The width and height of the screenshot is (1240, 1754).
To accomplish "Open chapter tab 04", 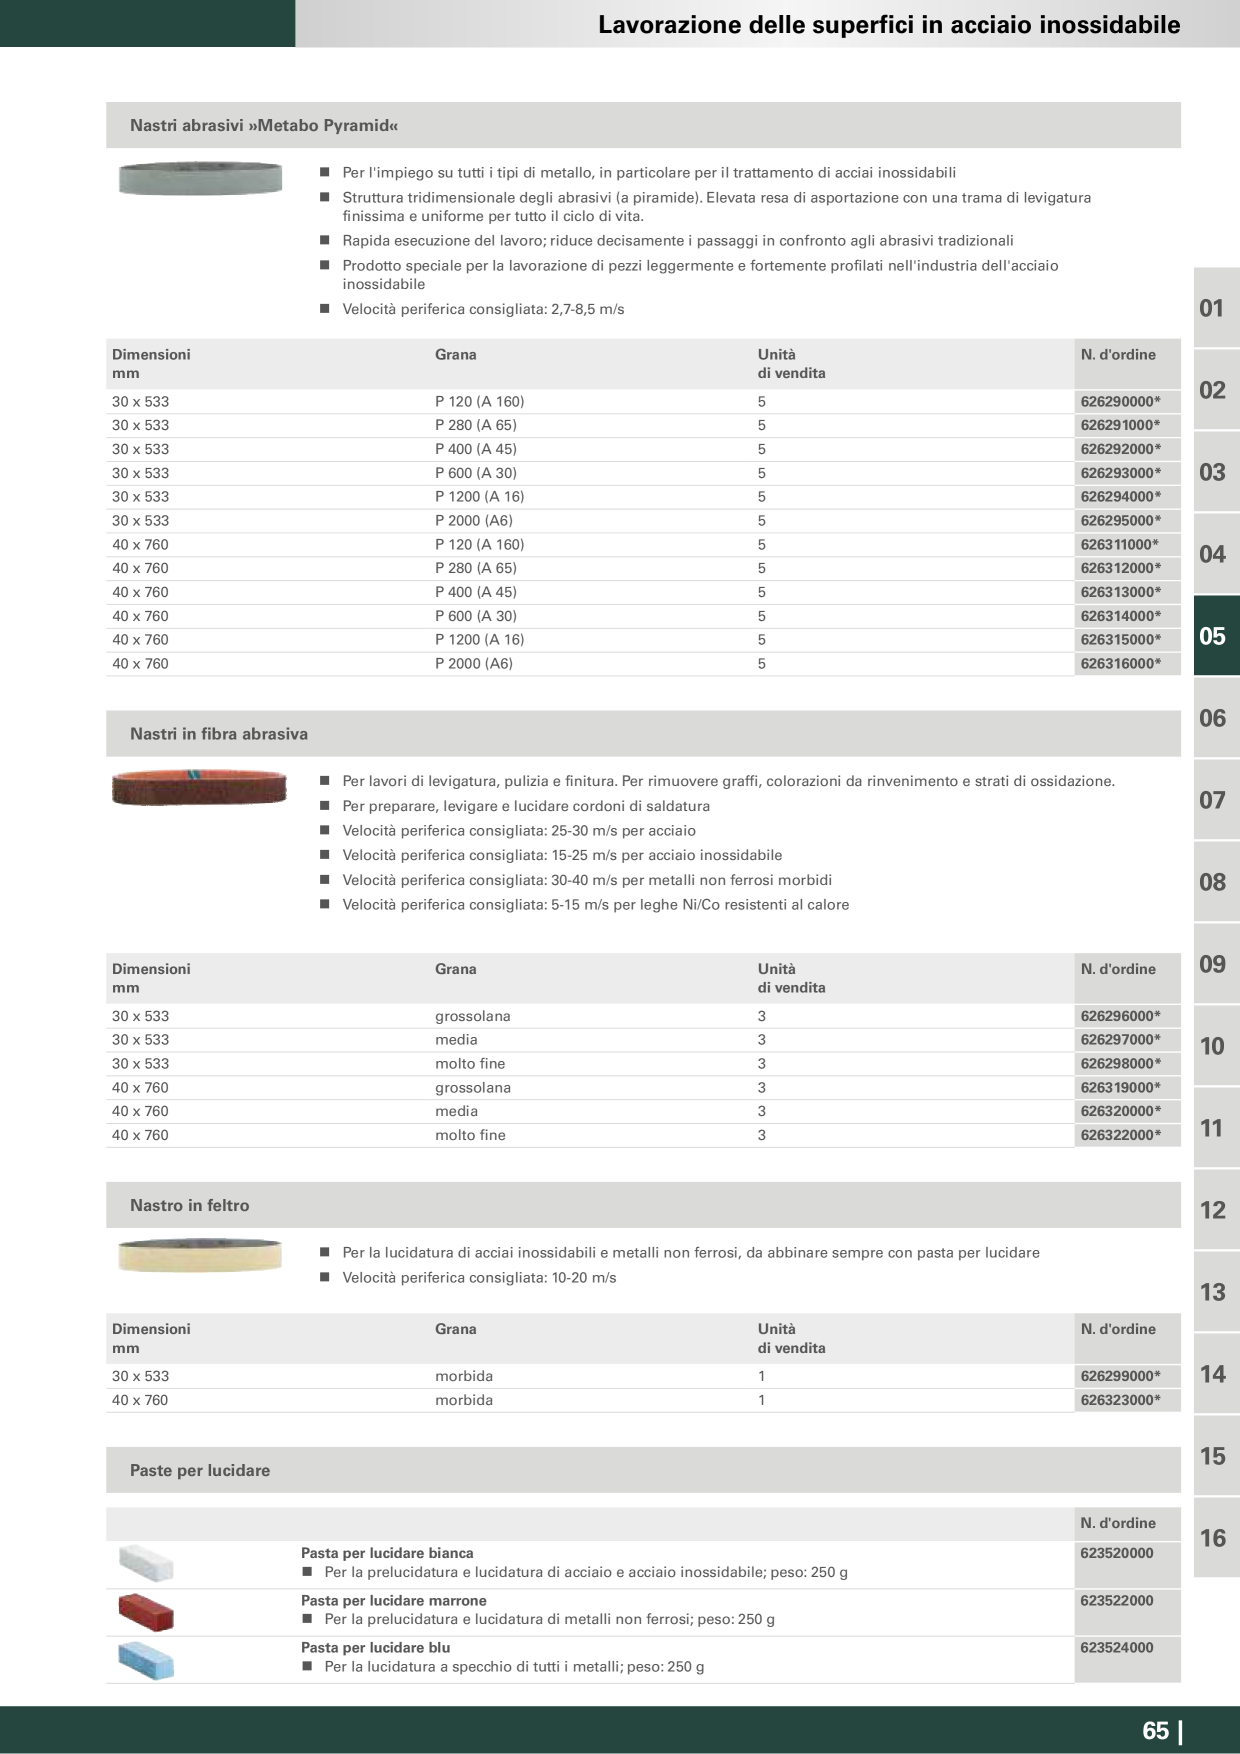I will point(1216,554).
